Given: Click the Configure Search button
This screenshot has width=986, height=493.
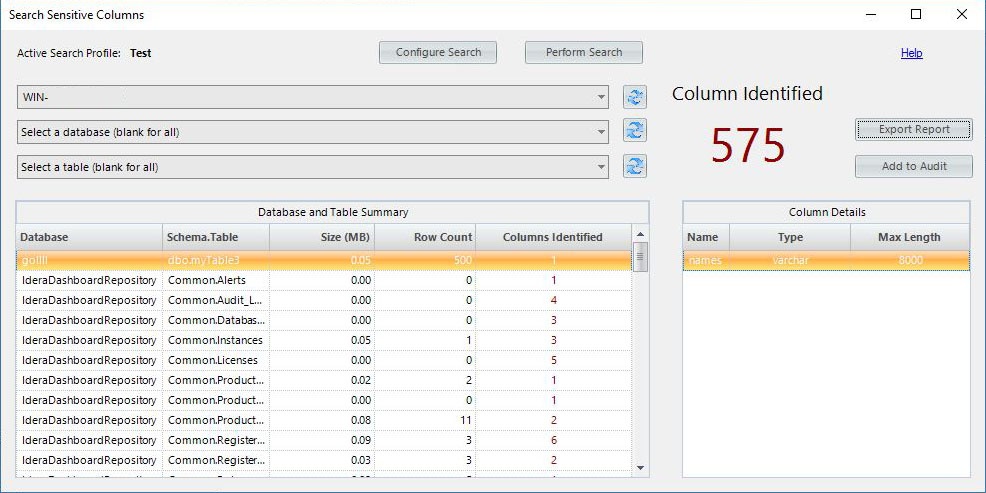Looking at the screenshot, I should click(x=438, y=53).
